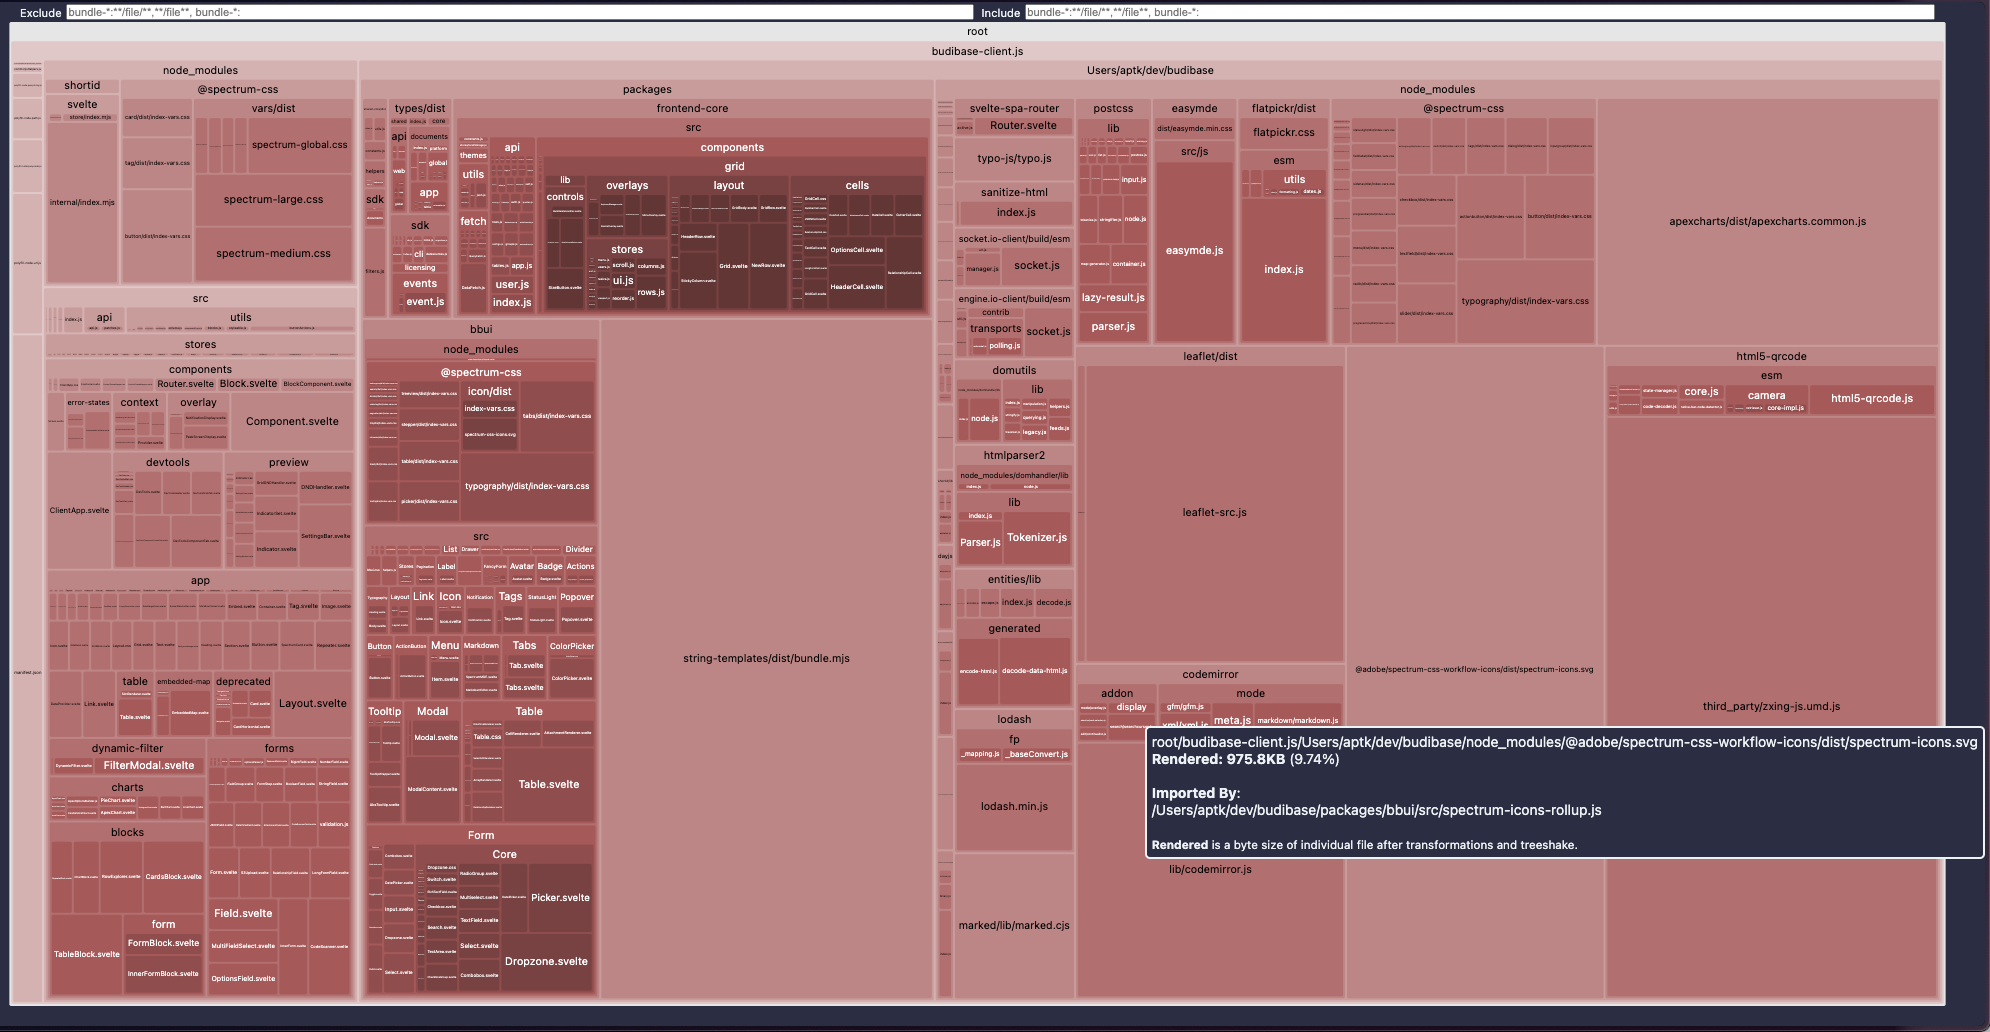Viewport: 1990px width, 1032px height.
Task: Click the string-templates/dist/bundle.mjs tile
Action: coord(766,659)
